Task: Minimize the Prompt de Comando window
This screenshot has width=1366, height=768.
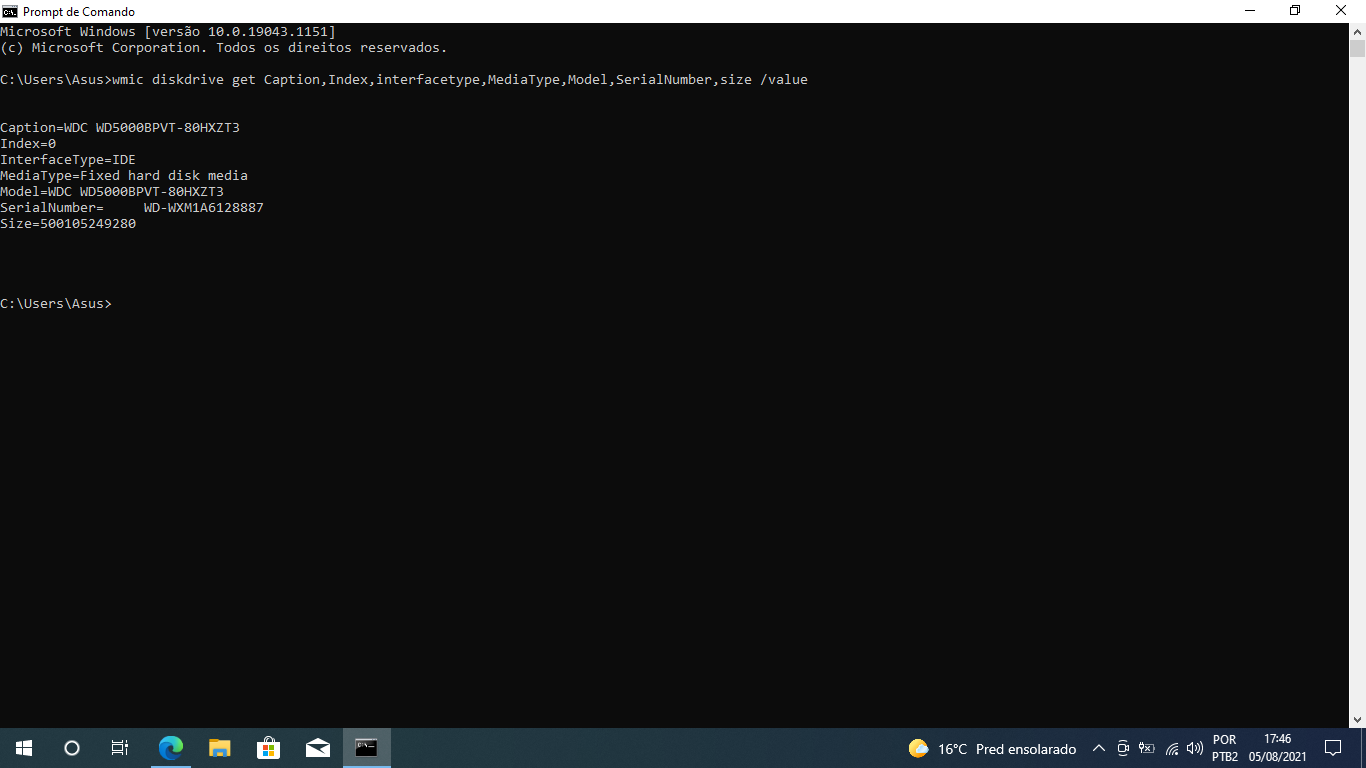Action: point(1250,11)
